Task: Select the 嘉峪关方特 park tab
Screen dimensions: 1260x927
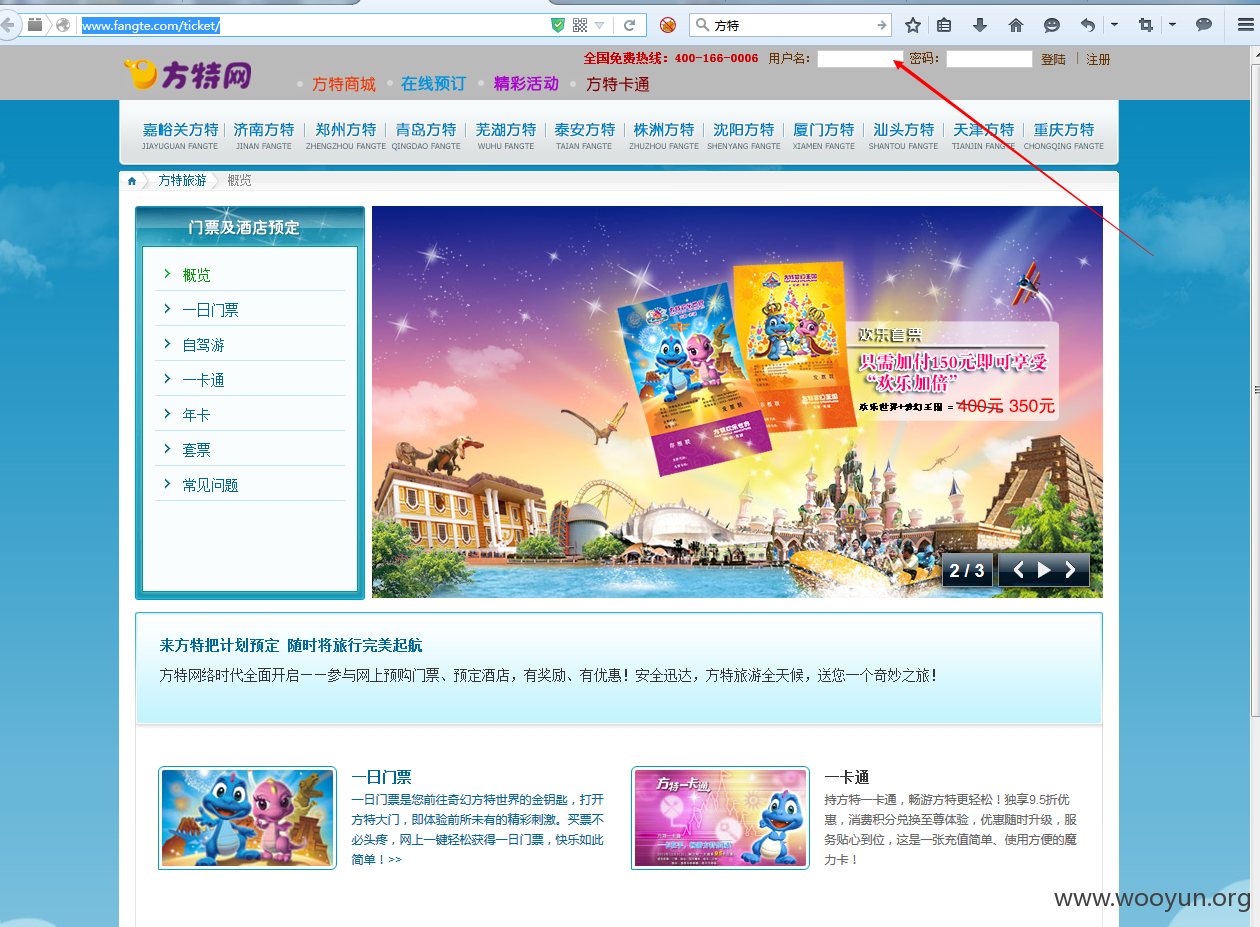Action: [180, 135]
